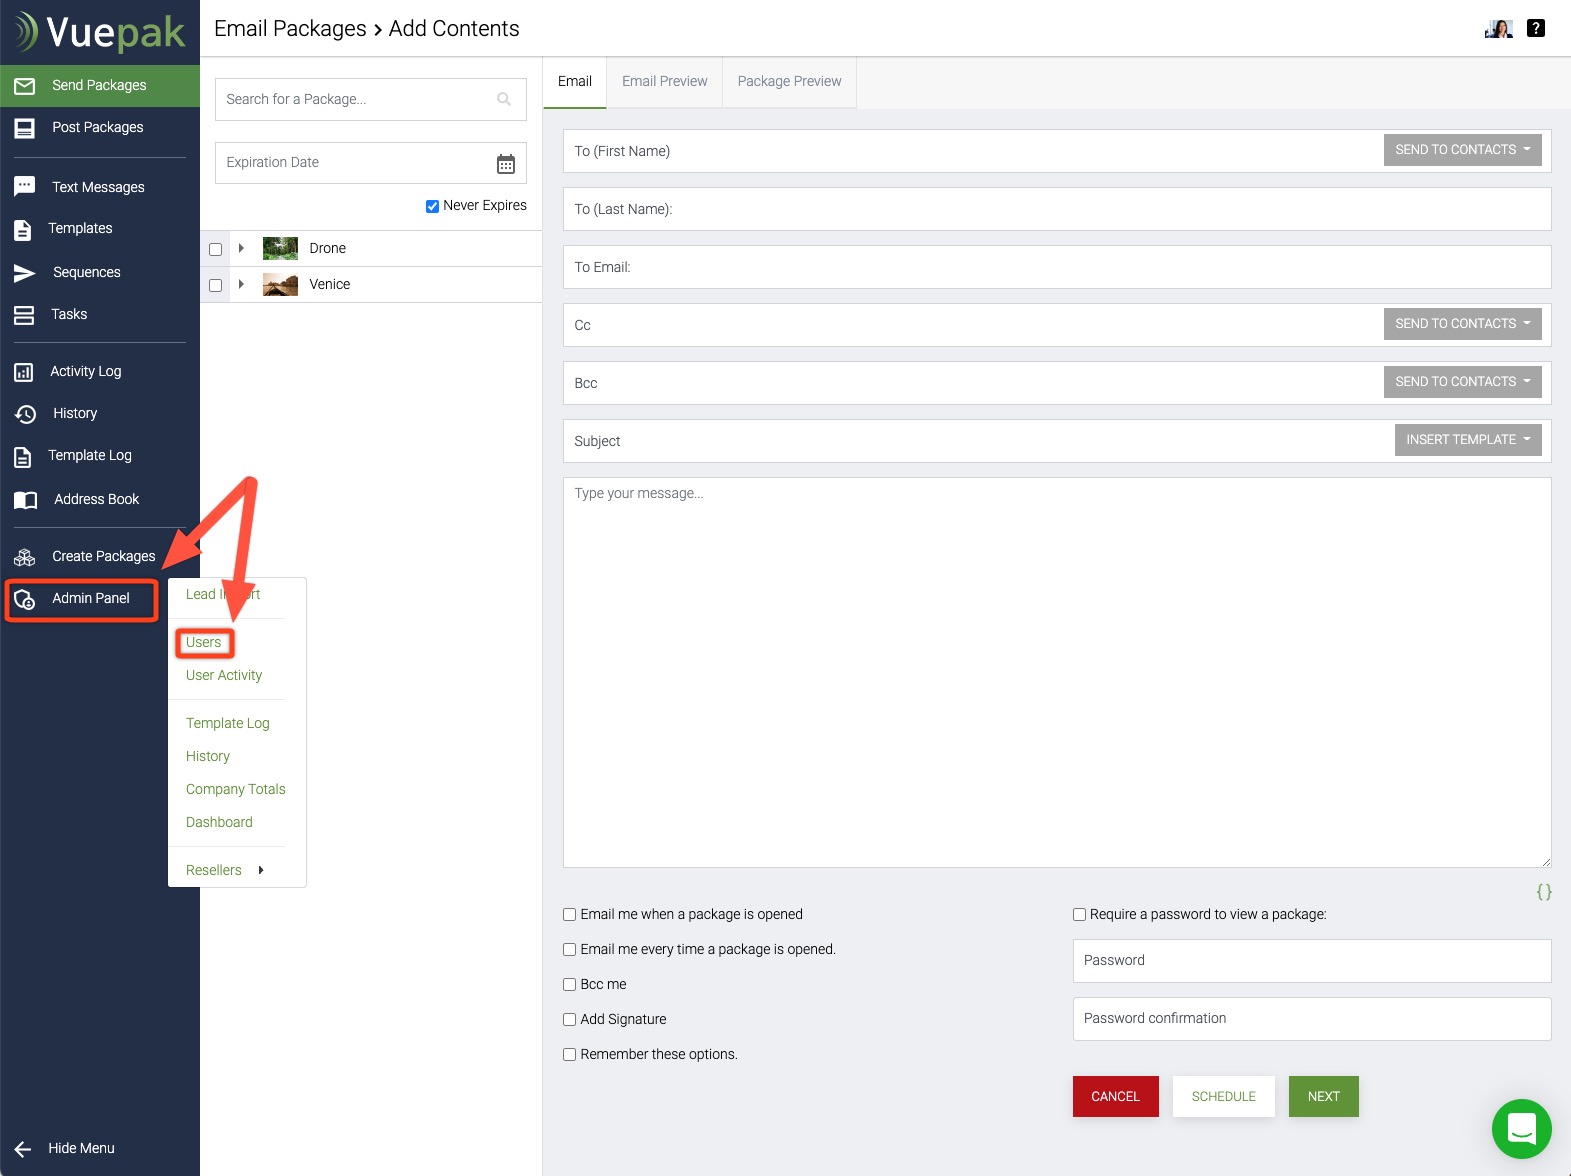Click the curly braces merge-field icon

1543,892
